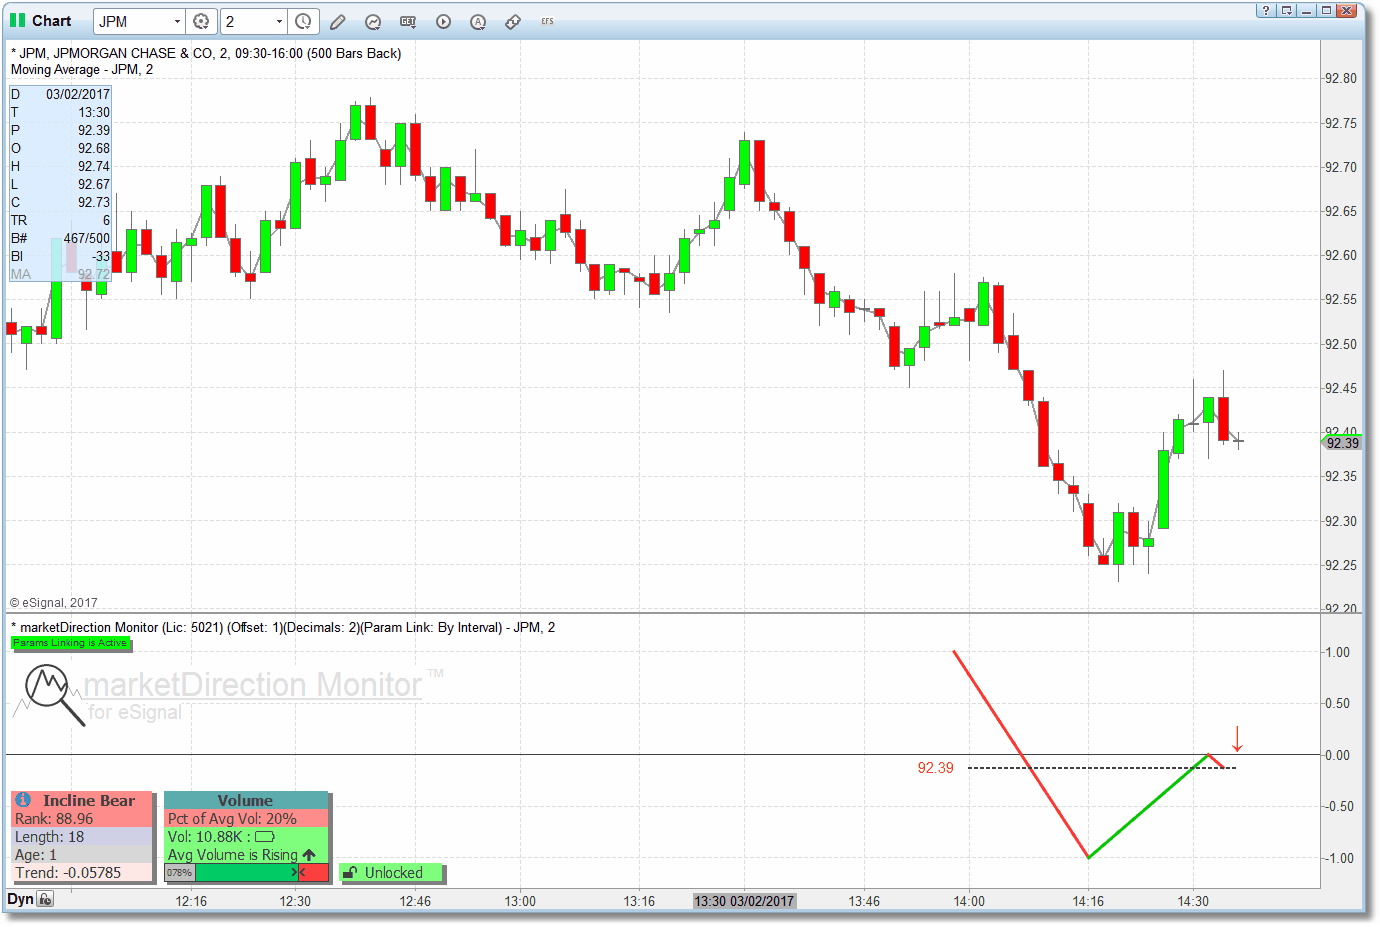Click the Rank: 88.96 row
Viewport: 1380px width, 927px height.
82,819
